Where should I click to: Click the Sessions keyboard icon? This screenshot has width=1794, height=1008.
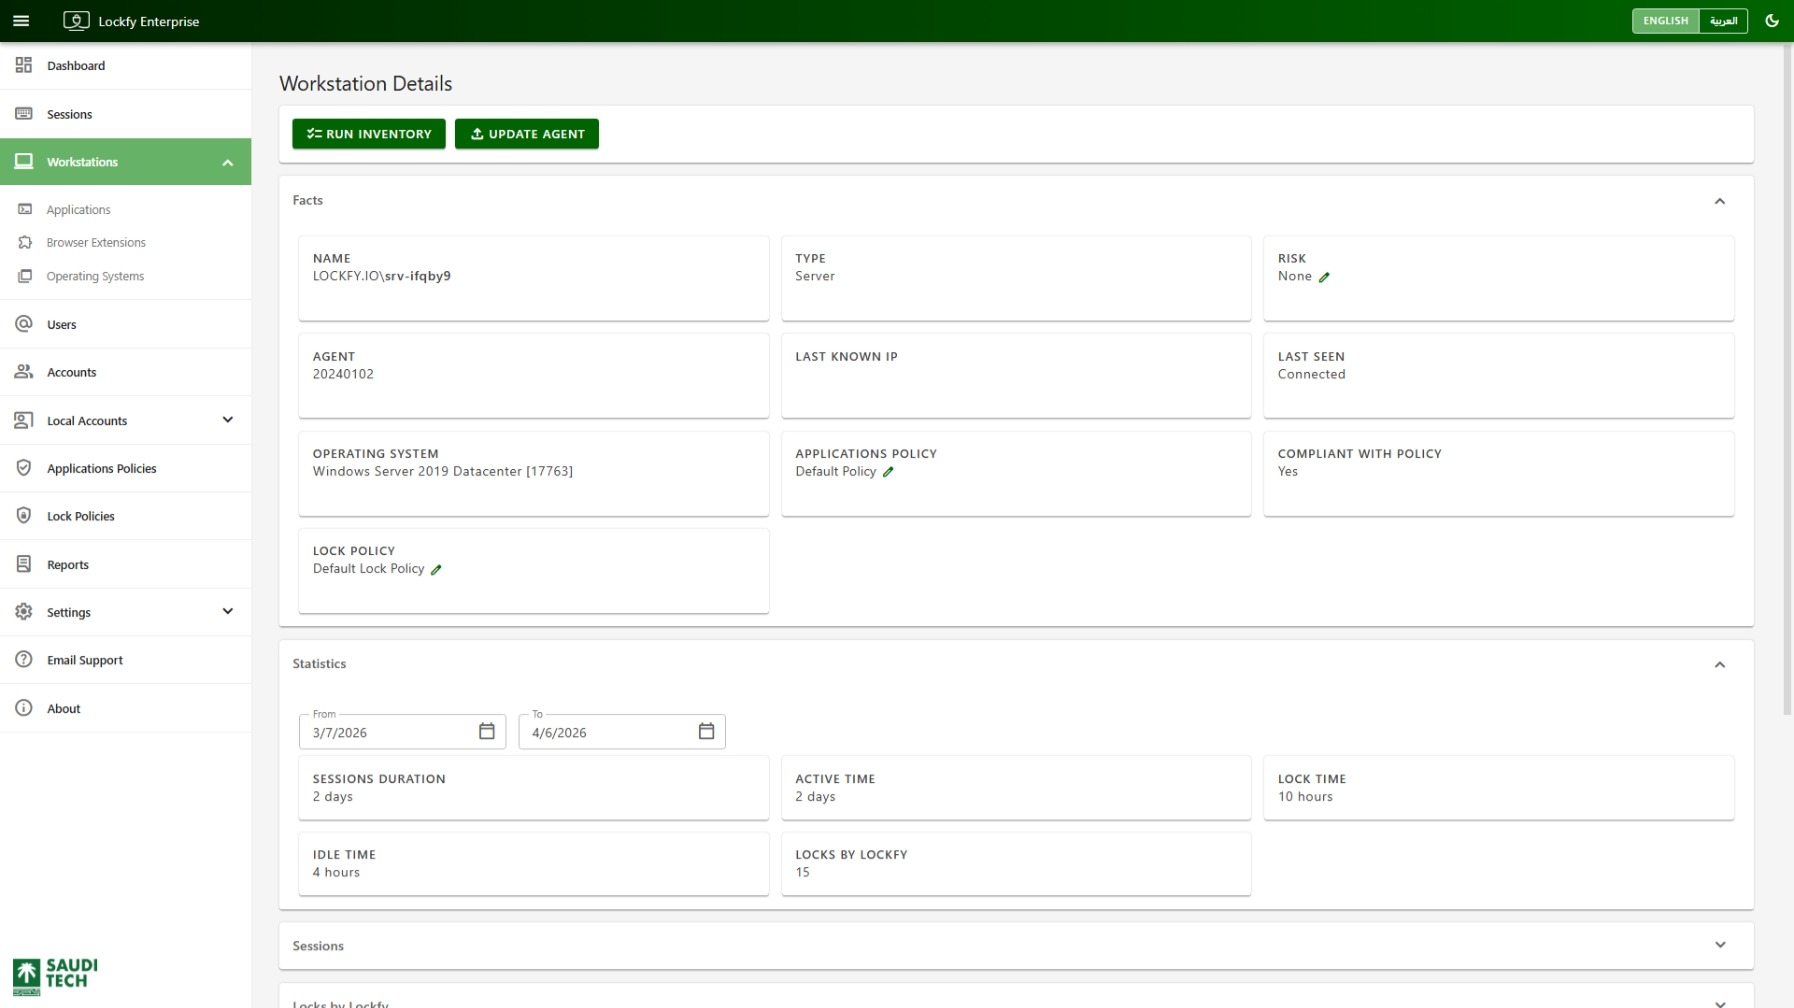(24, 114)
